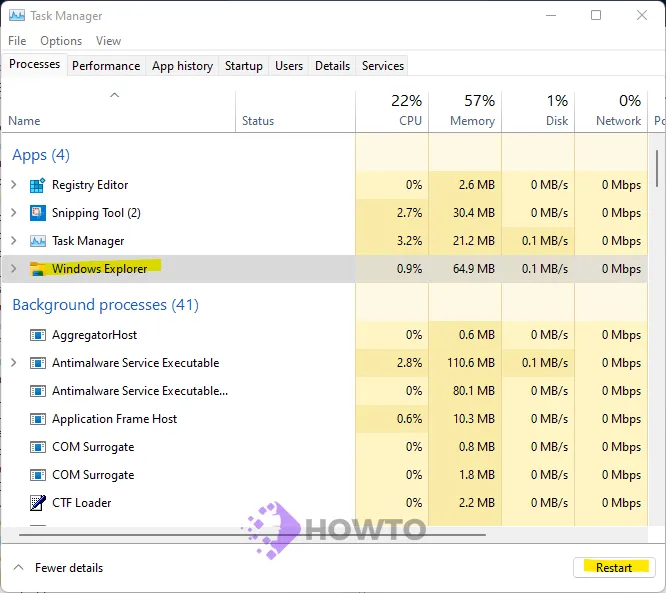
Task: Expand the Task Manager process entry
Action: tap(14, 241)
